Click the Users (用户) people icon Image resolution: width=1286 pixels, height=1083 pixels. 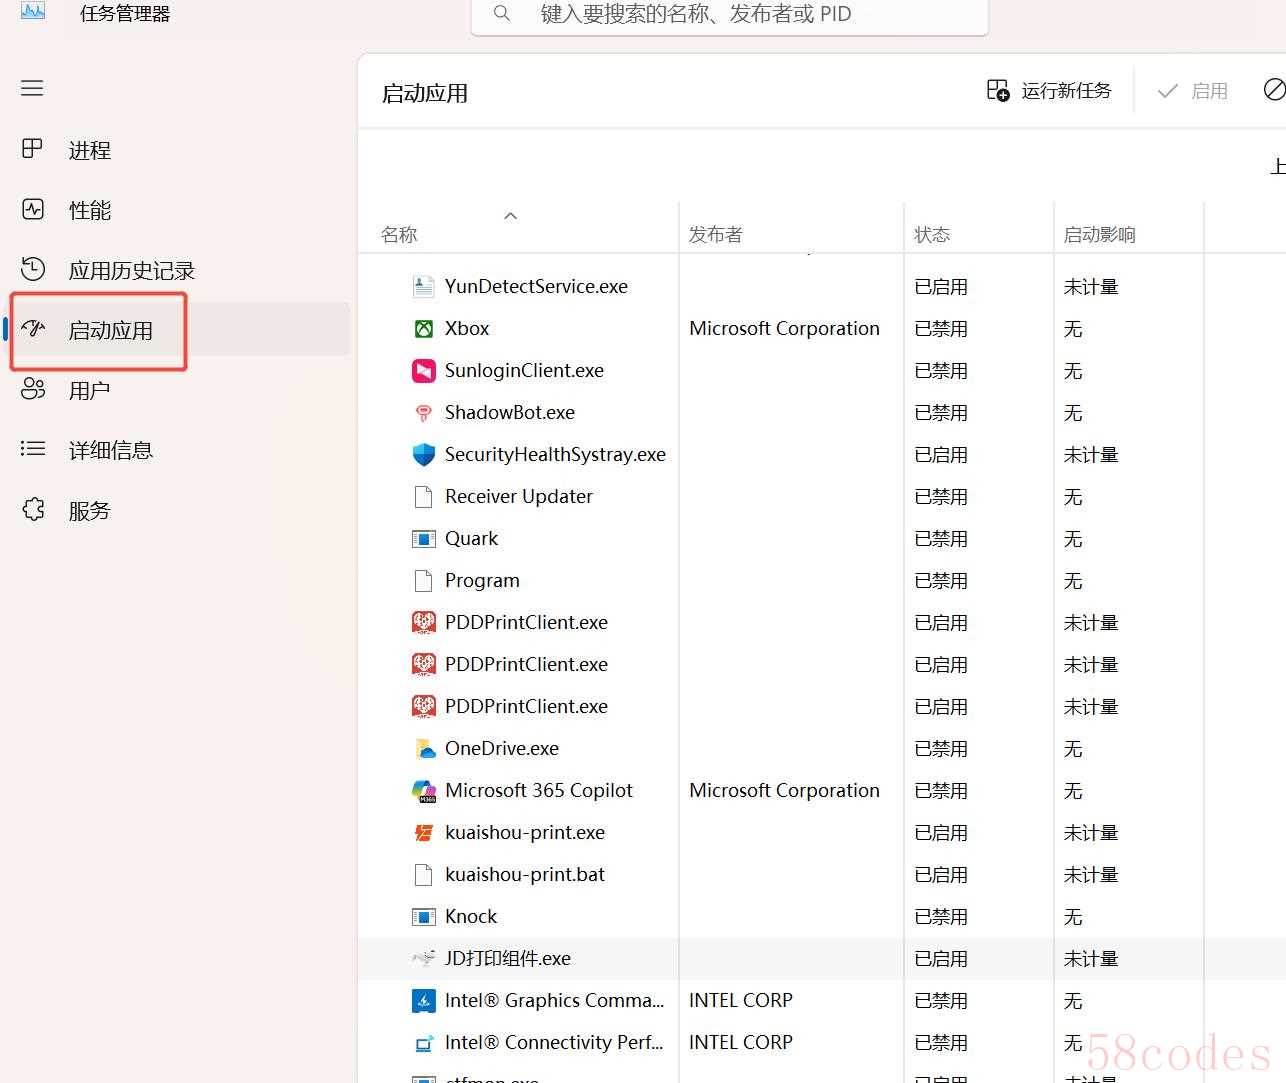pyautogui.click(x=33, y=389)
